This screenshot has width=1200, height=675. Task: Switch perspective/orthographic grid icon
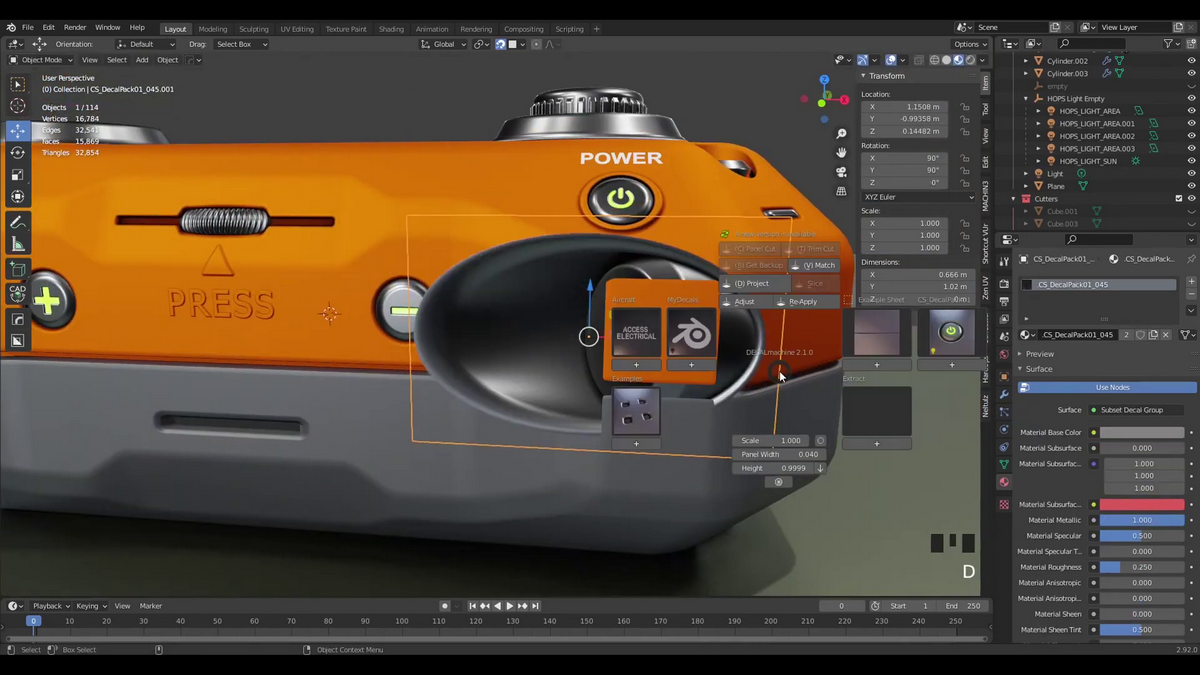(x=842, y=190)
